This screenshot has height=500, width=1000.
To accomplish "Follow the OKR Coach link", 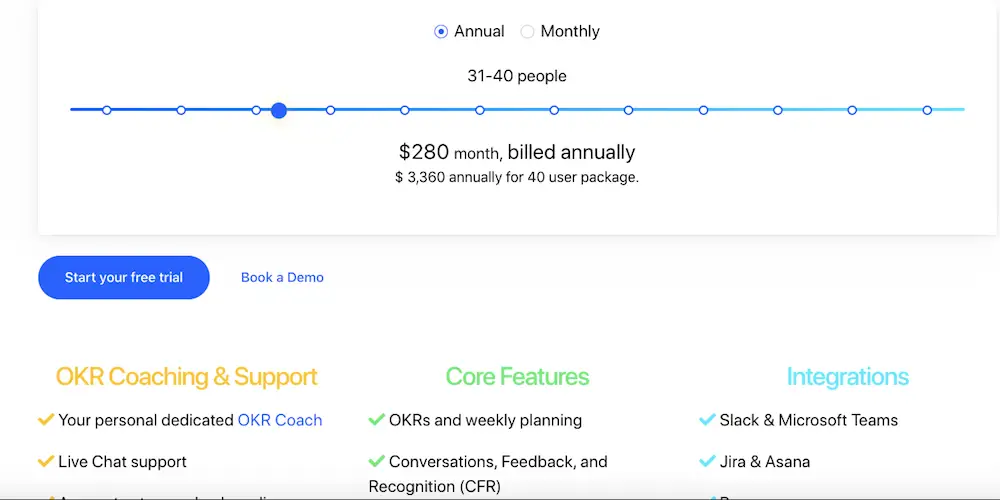I will (280, 420).
